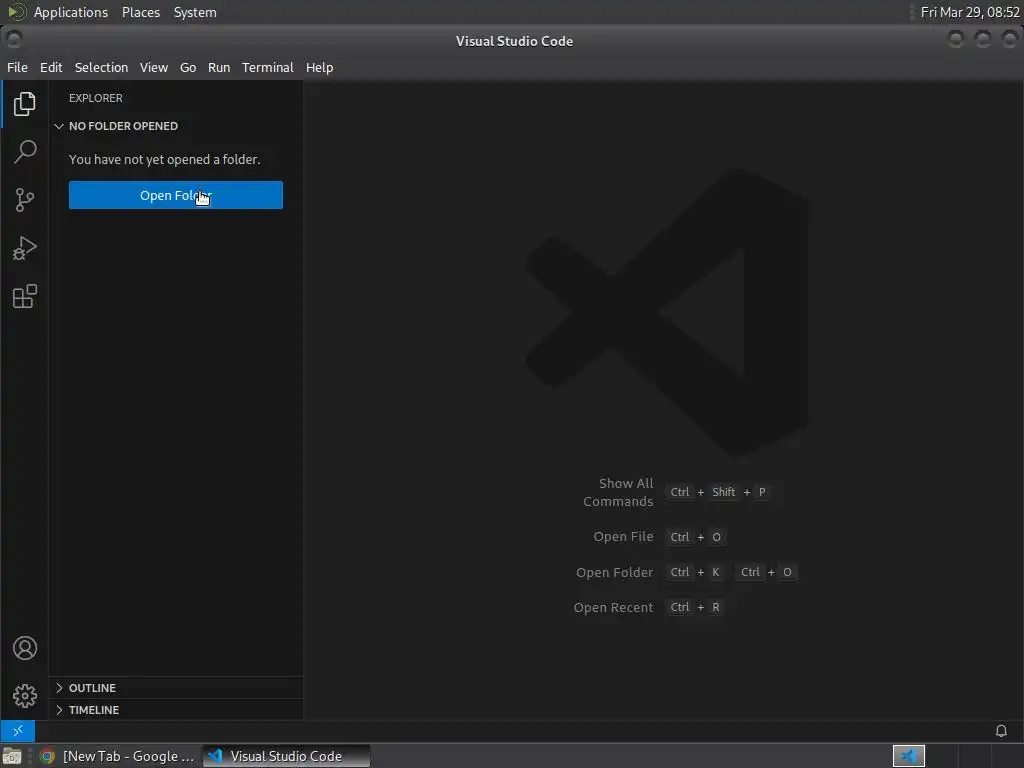Open the Help menu
Screen dimensions: 1024x768
[x=319, y=67]
